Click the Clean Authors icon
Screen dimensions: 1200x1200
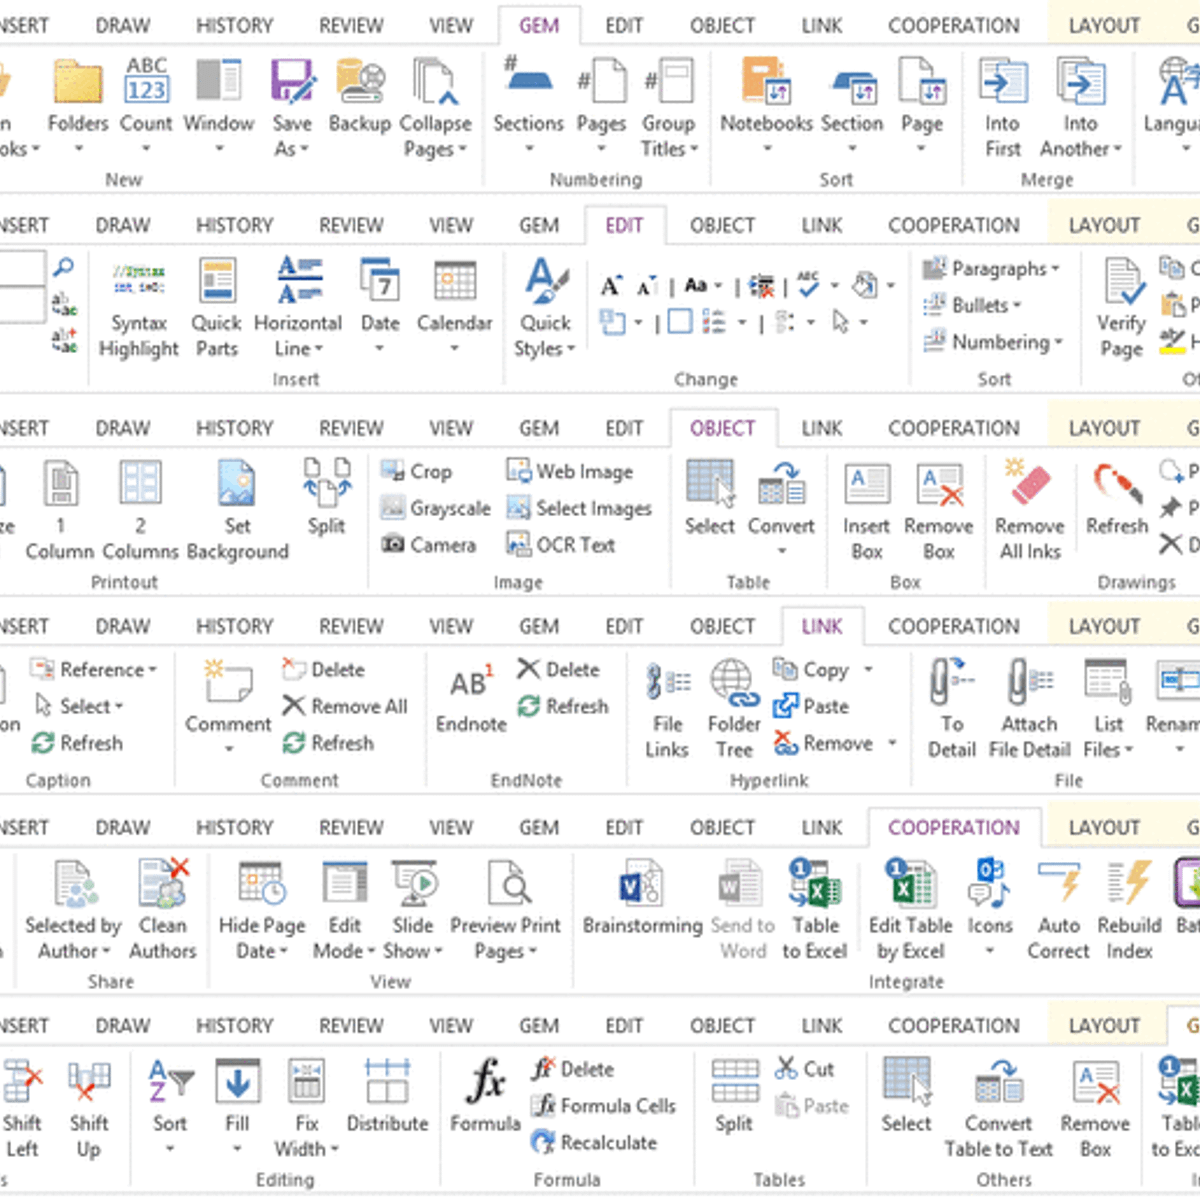[x=164, y=883]
